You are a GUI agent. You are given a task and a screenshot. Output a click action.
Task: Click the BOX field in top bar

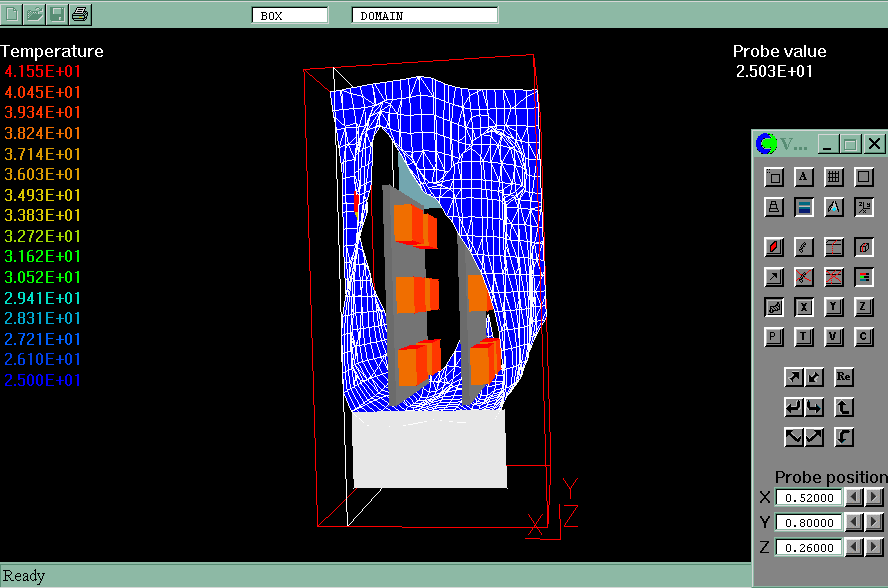pyautogui.click(x=289, y=15)
